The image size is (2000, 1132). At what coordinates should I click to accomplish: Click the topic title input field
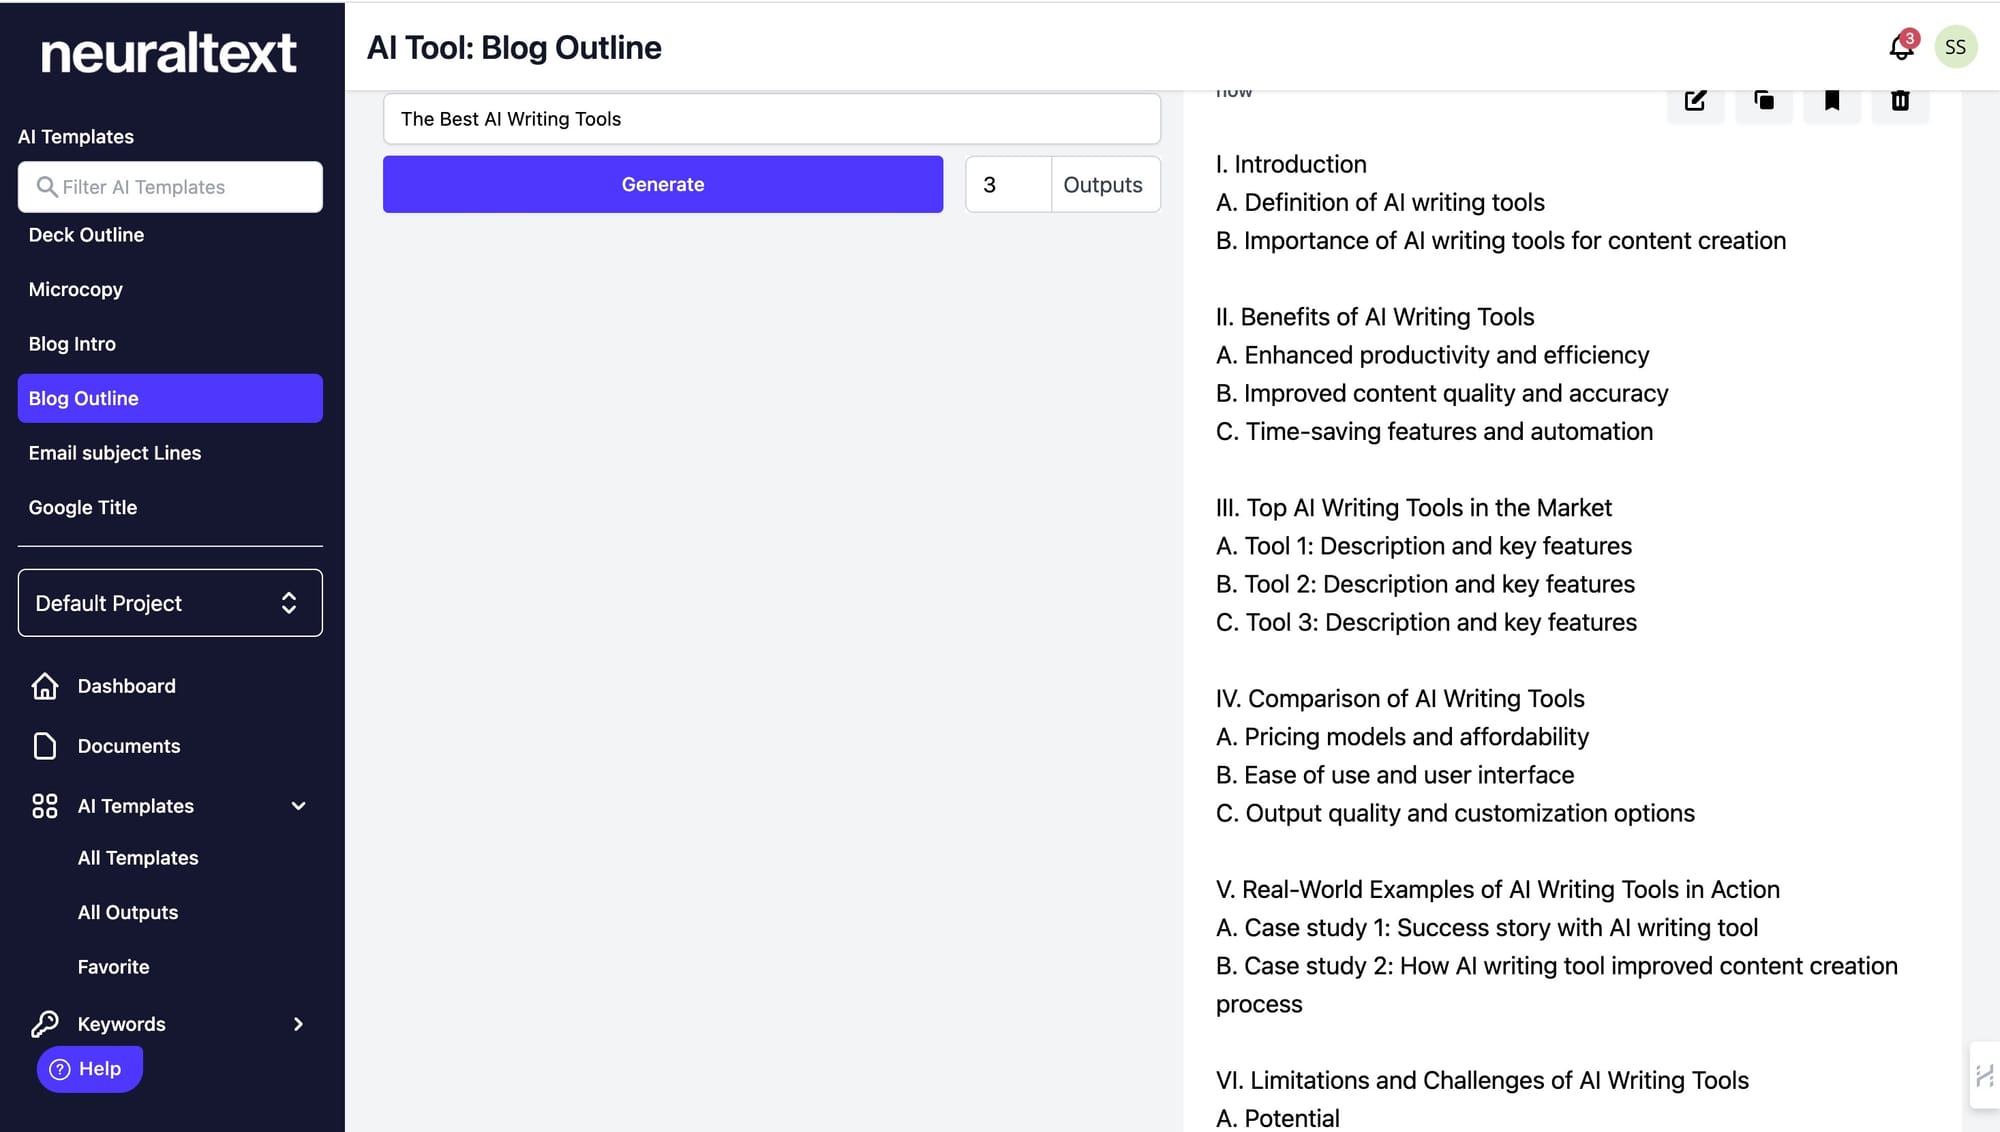tap(772, 118)
